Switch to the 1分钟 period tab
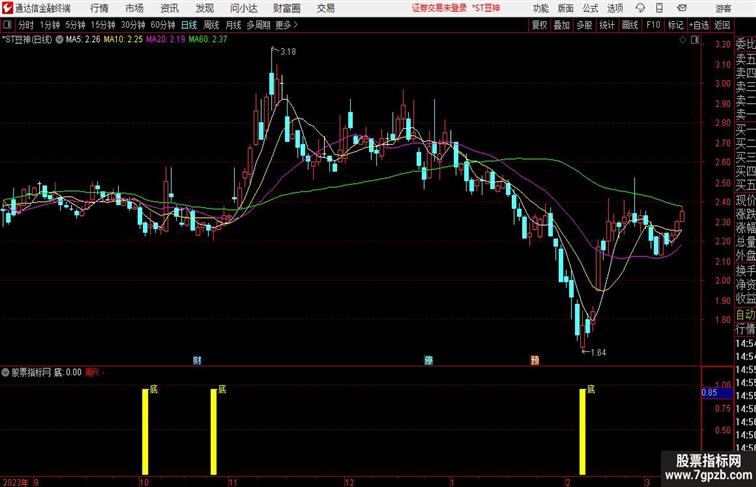The image size is (756, 487). click(50, 25)
